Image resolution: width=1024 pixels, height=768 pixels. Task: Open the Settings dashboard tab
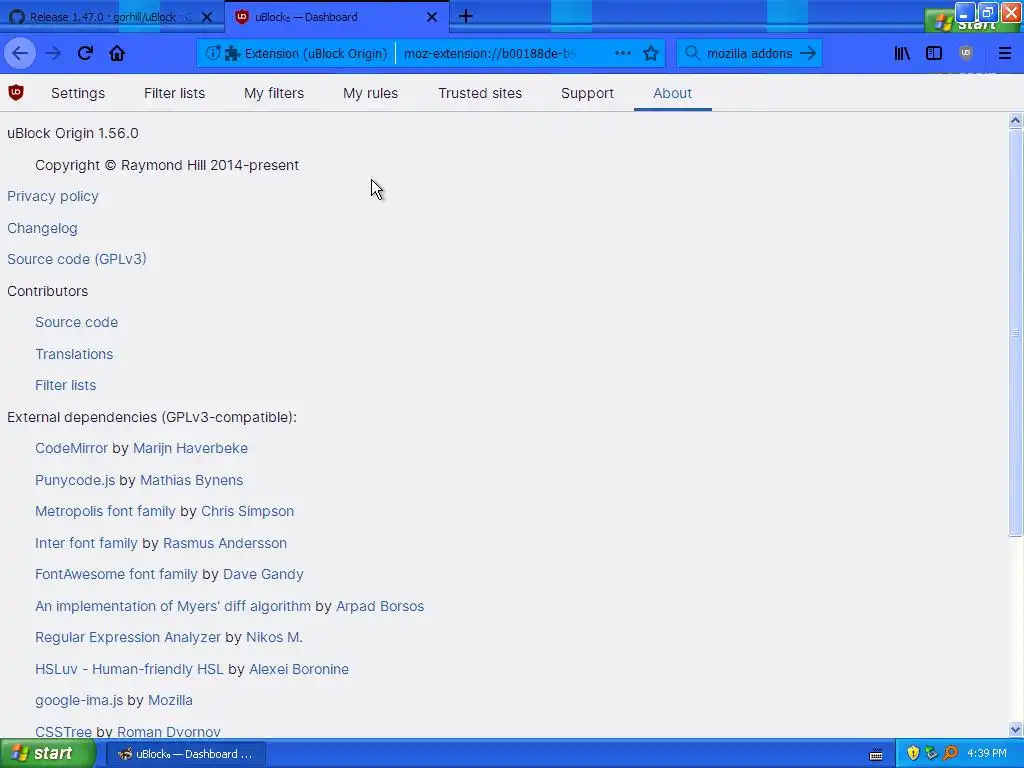point(78,93)
